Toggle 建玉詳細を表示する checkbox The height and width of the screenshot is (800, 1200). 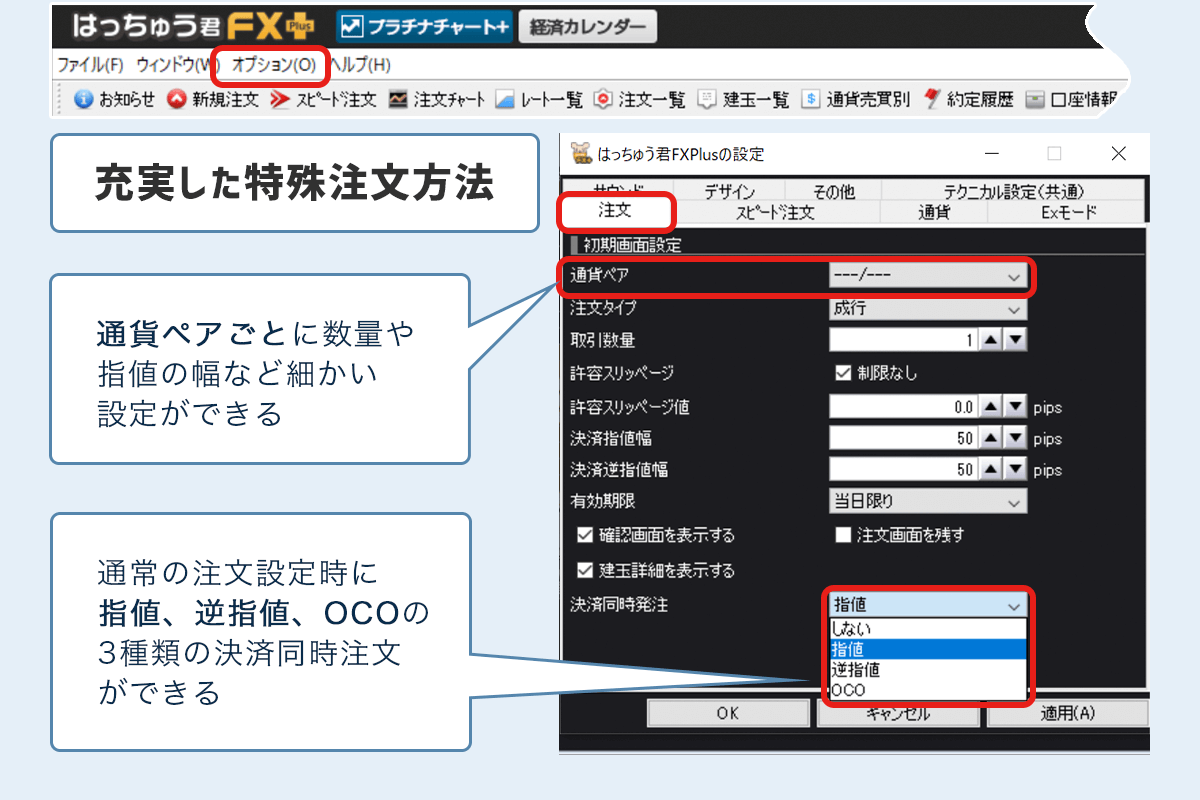pos(585,571)
